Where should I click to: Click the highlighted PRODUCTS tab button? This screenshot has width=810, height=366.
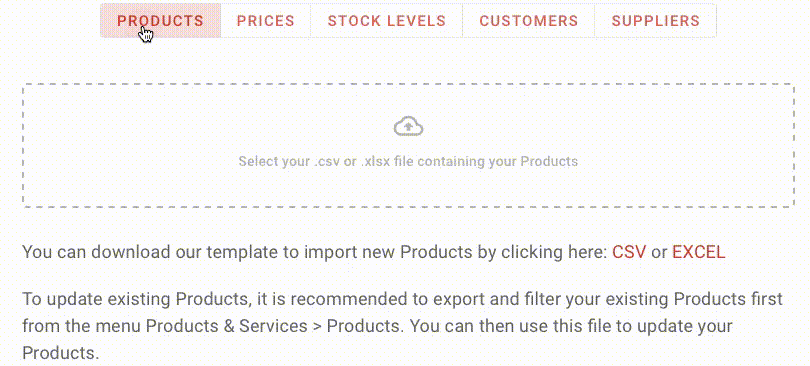[160, 21]
